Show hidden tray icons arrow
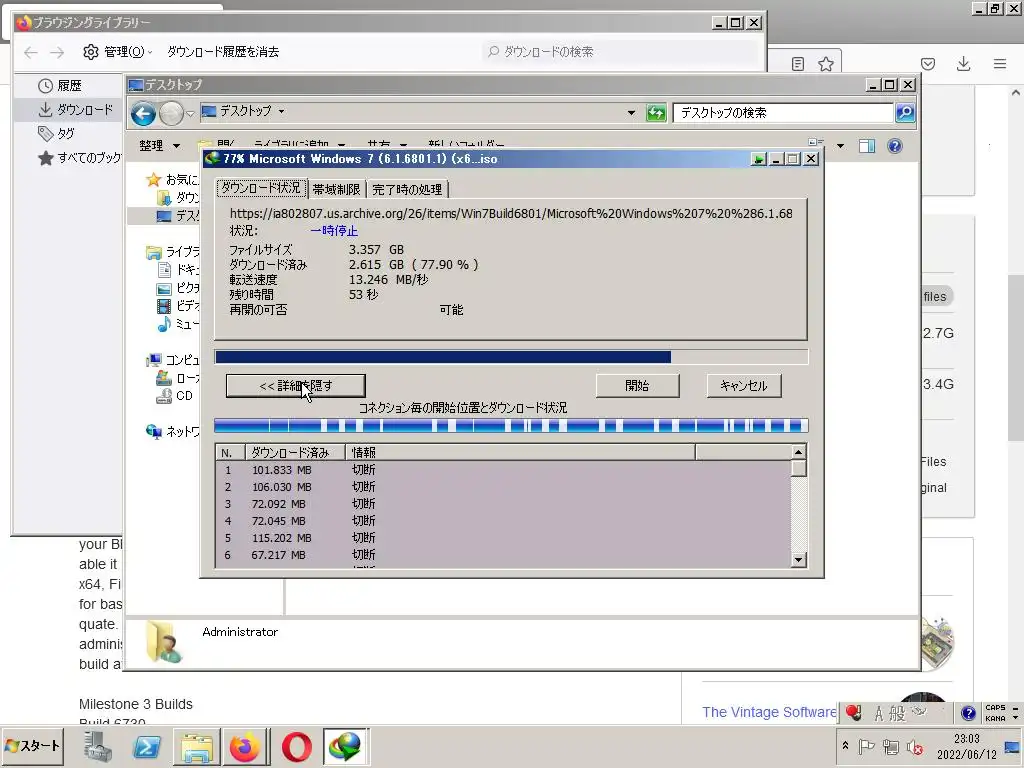 [845, 746]
